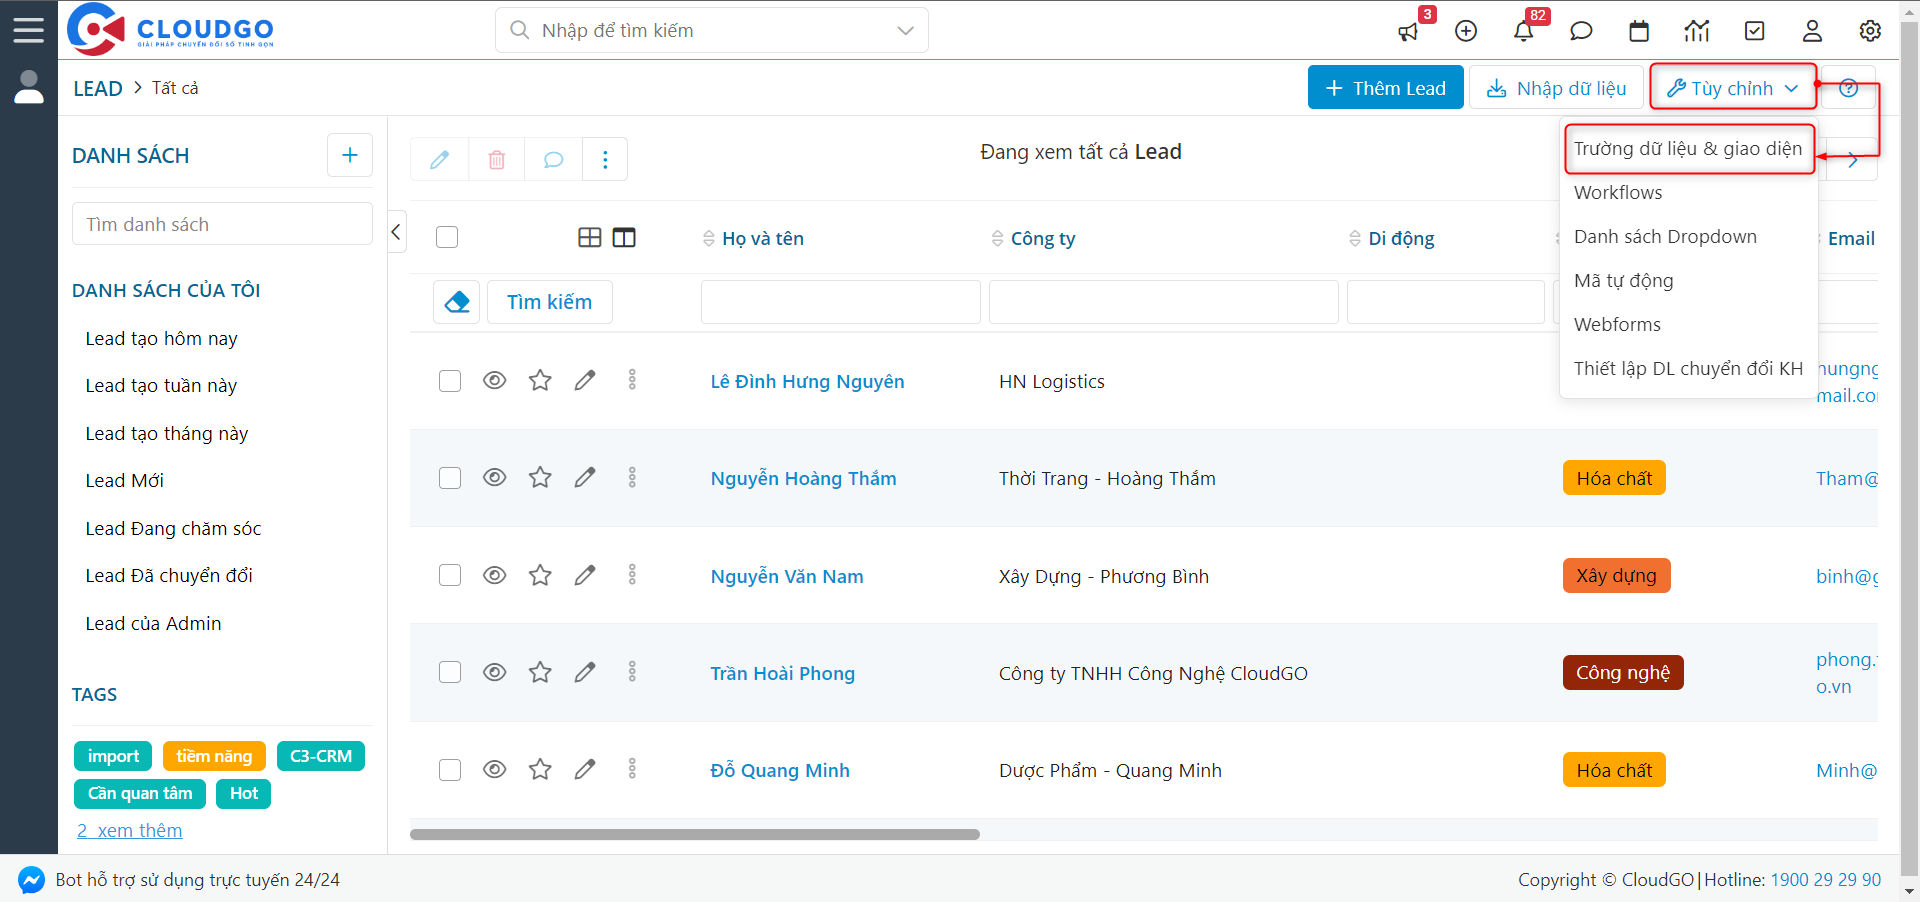1920x902 pixels.
Task: Expand the search bar module selector arrow
Action: (906, 30)
